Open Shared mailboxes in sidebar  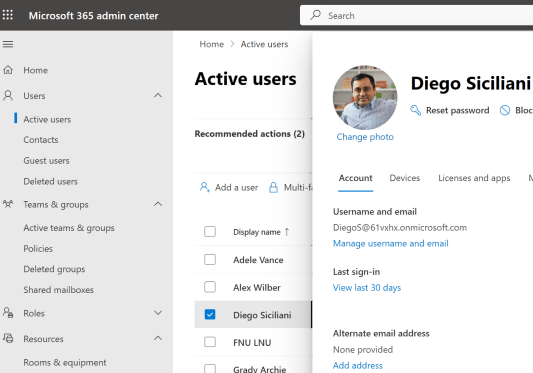[58, 290]
